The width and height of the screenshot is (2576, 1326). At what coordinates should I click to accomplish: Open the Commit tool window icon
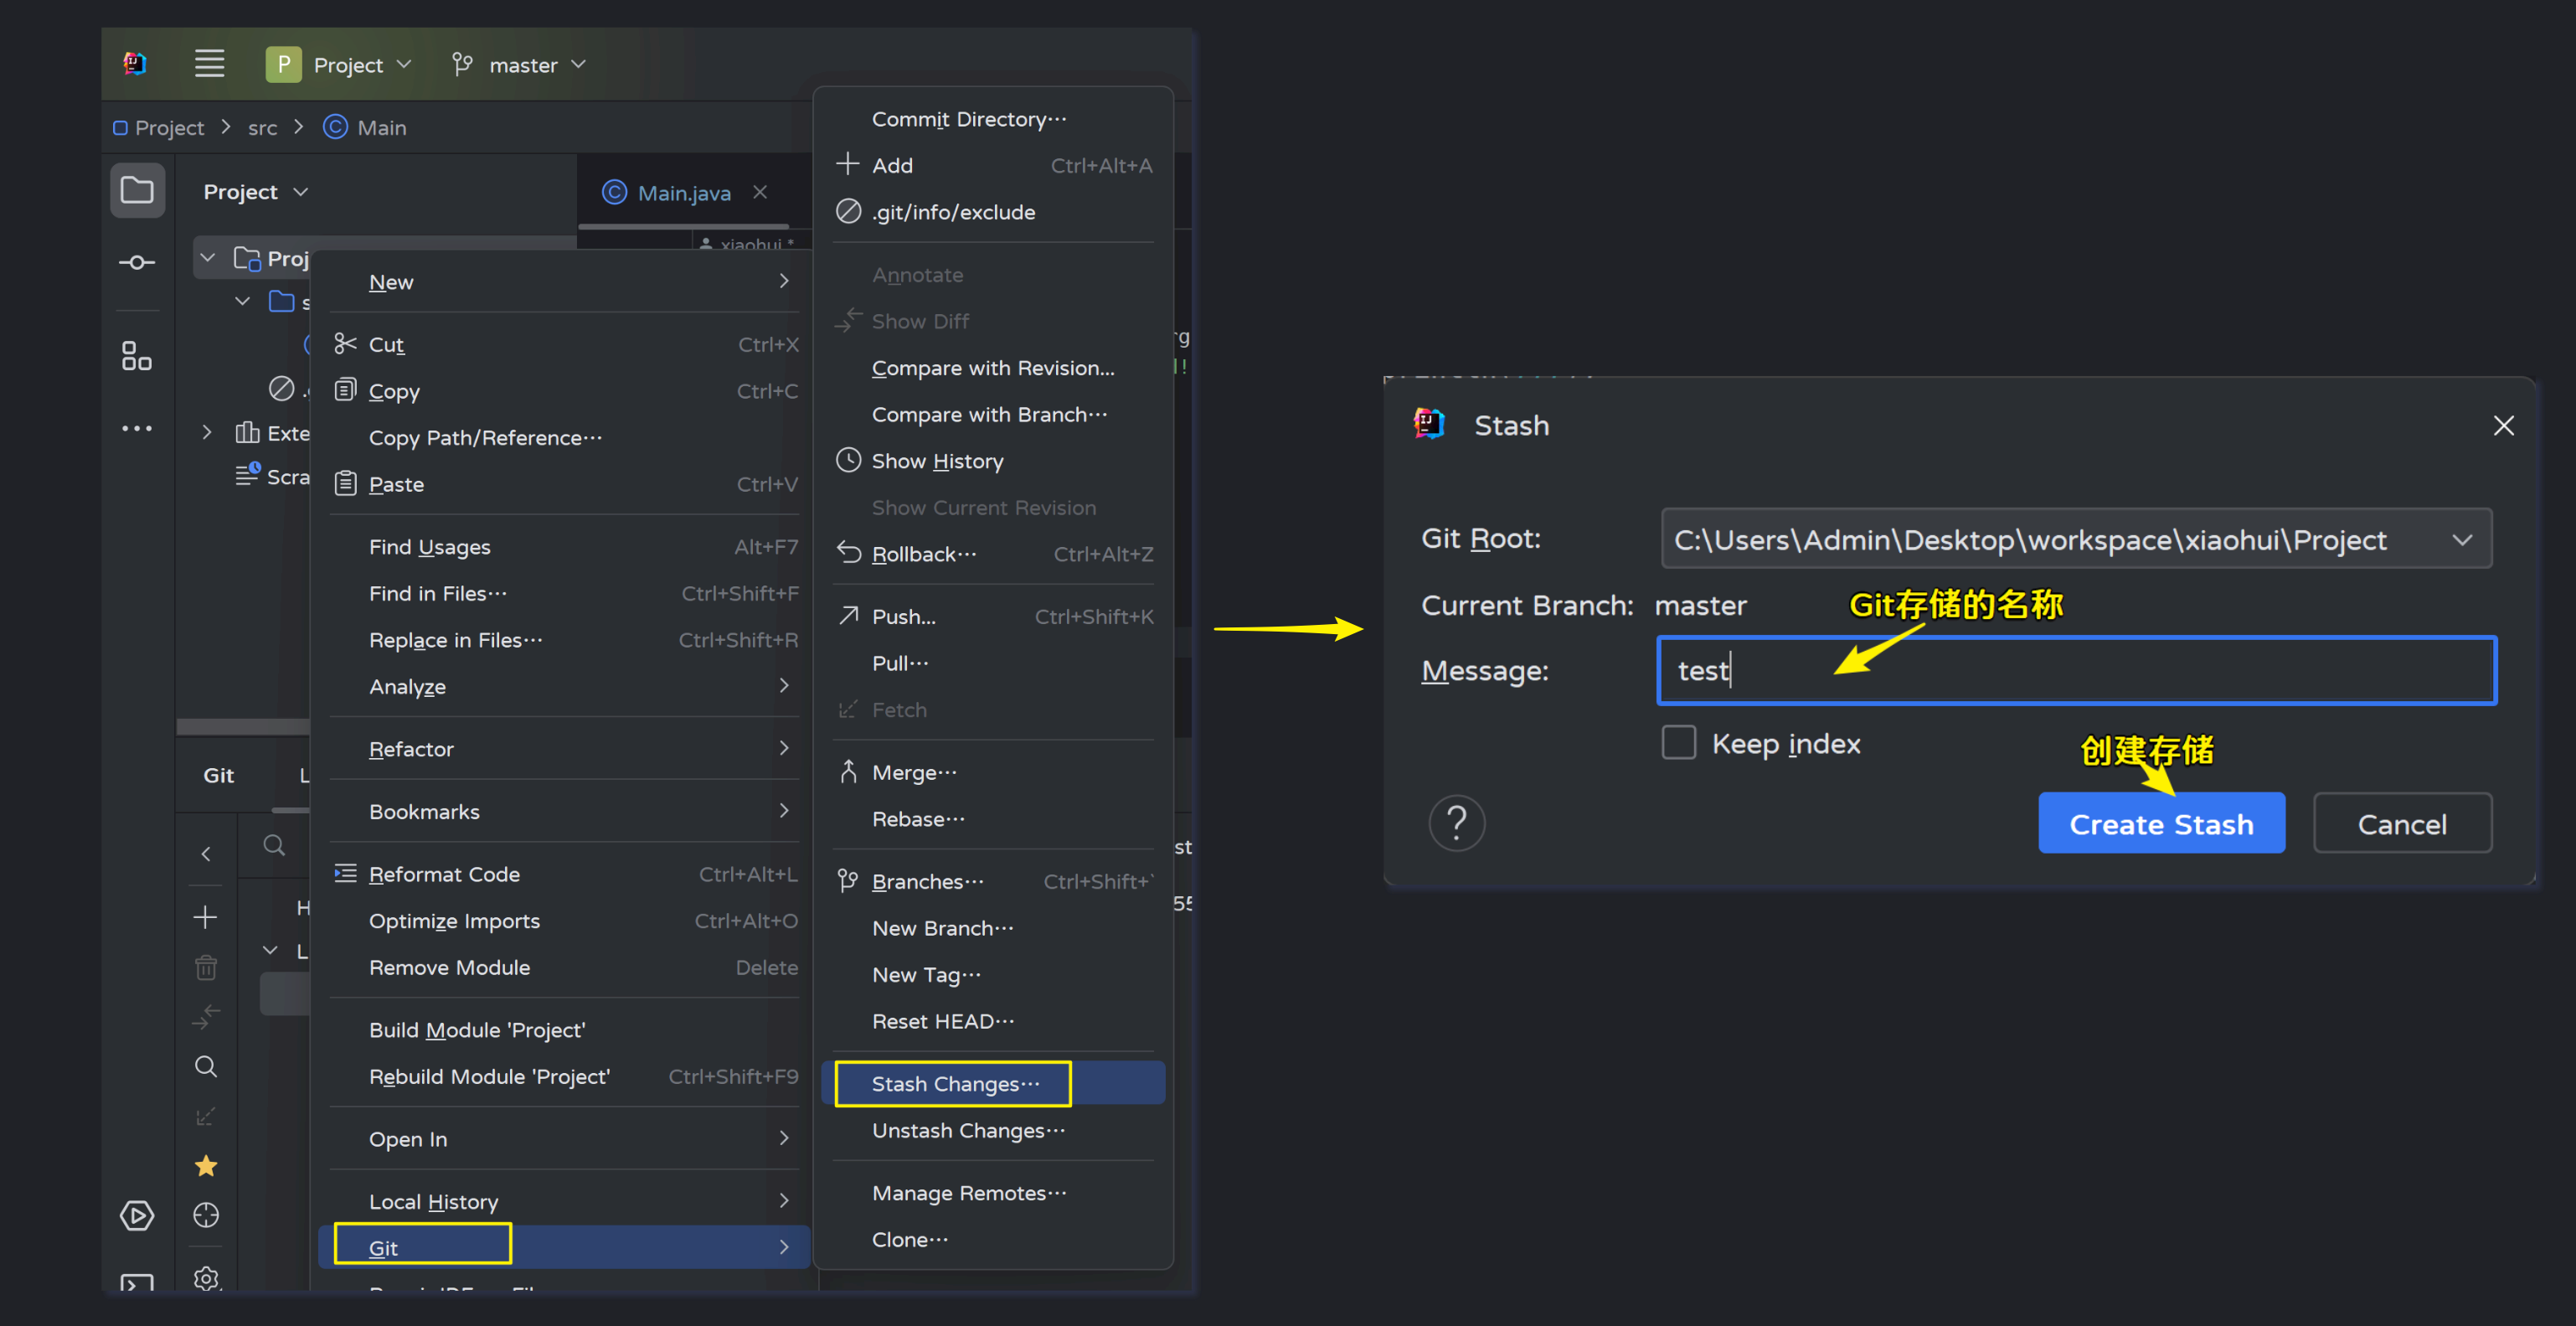pyautogui.click(x=137, y=263)
